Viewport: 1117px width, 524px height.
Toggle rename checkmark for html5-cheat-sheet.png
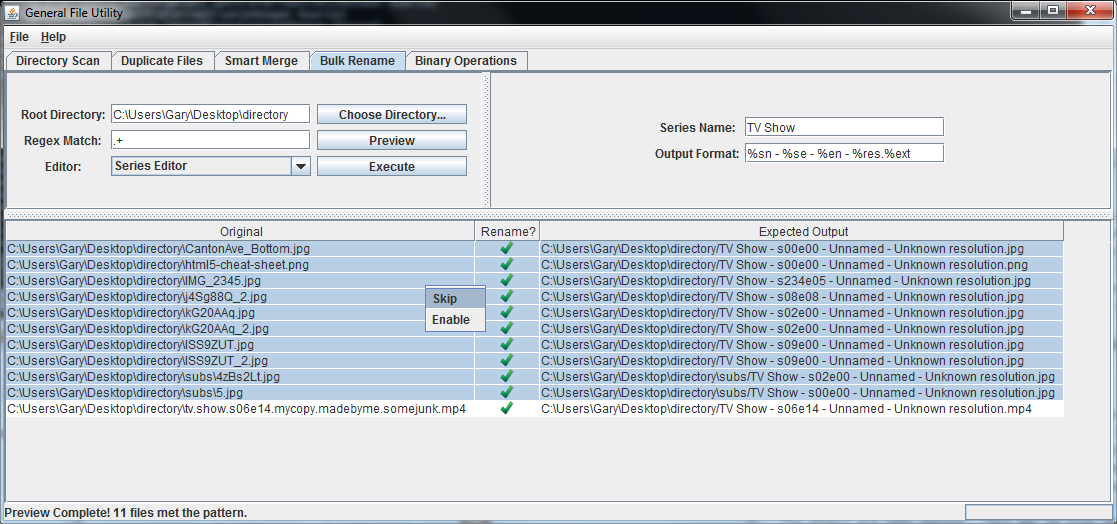click(x=506, y=264)
